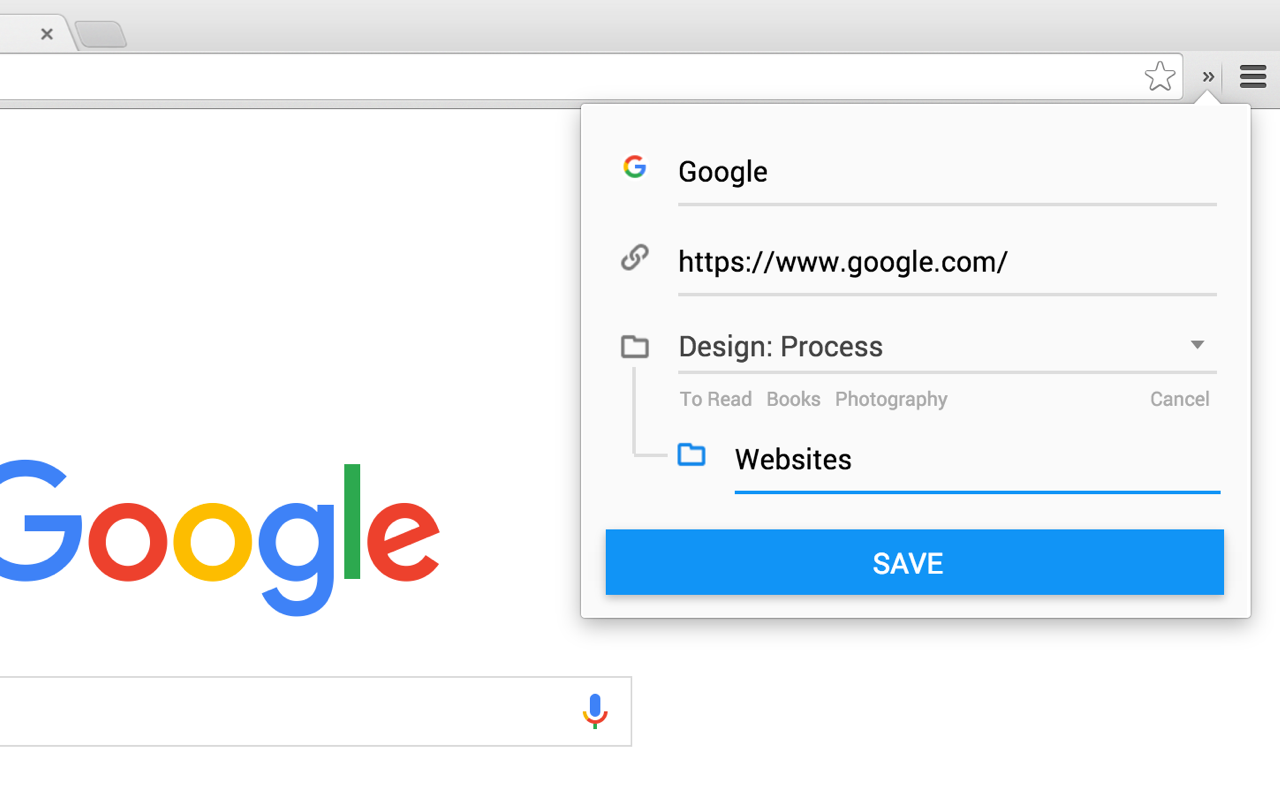Activate voice search with the microphone icon

click(594, 711)
